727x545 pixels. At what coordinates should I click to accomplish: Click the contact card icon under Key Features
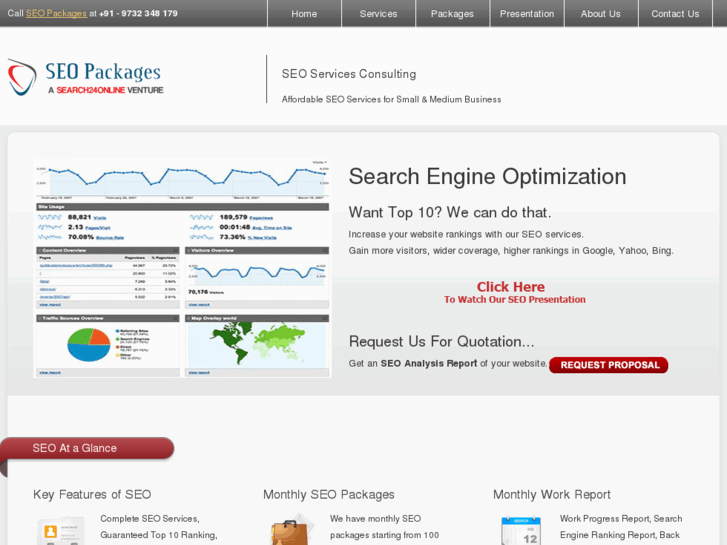point(60,531)
